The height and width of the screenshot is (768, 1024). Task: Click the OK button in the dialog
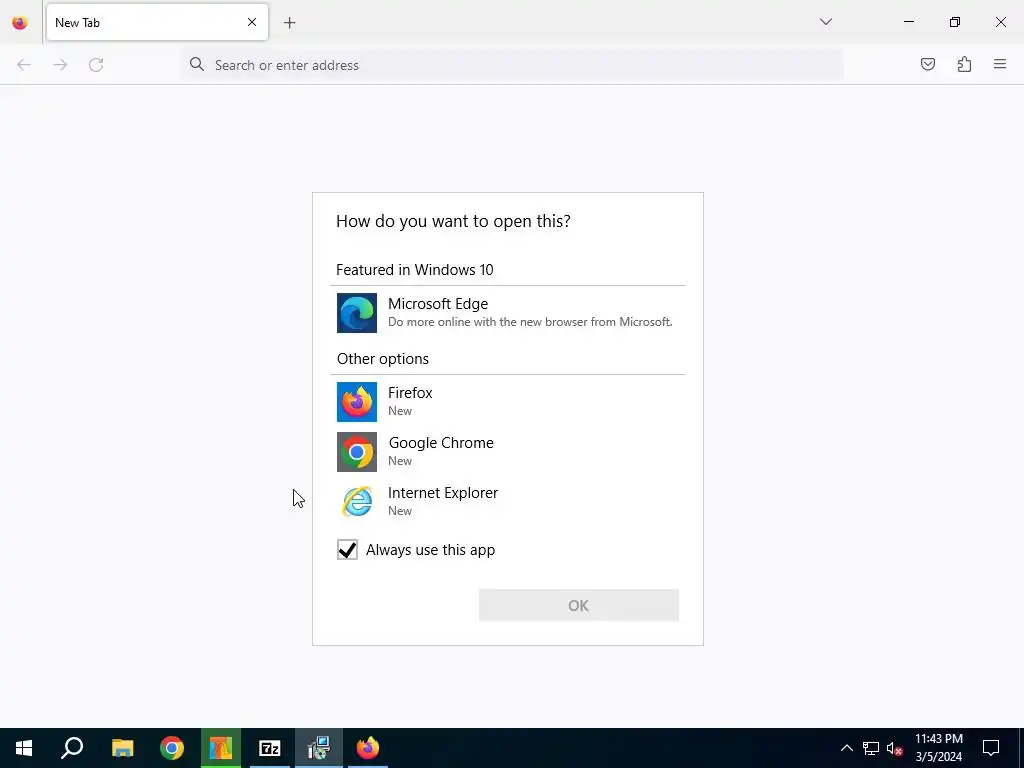(x=579, y=605)
